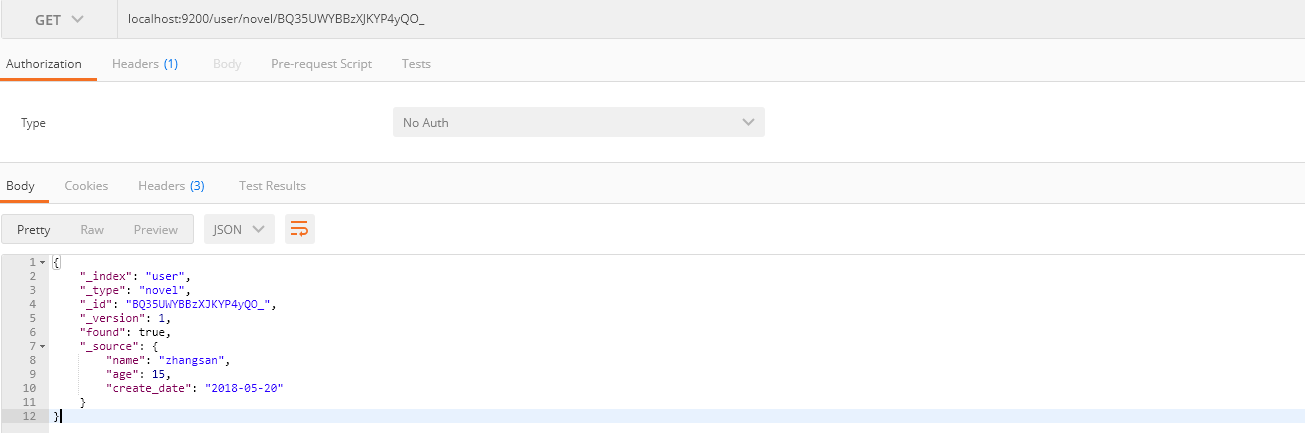
Task: Switch to Preview view mode
Action: click(156, 229)
